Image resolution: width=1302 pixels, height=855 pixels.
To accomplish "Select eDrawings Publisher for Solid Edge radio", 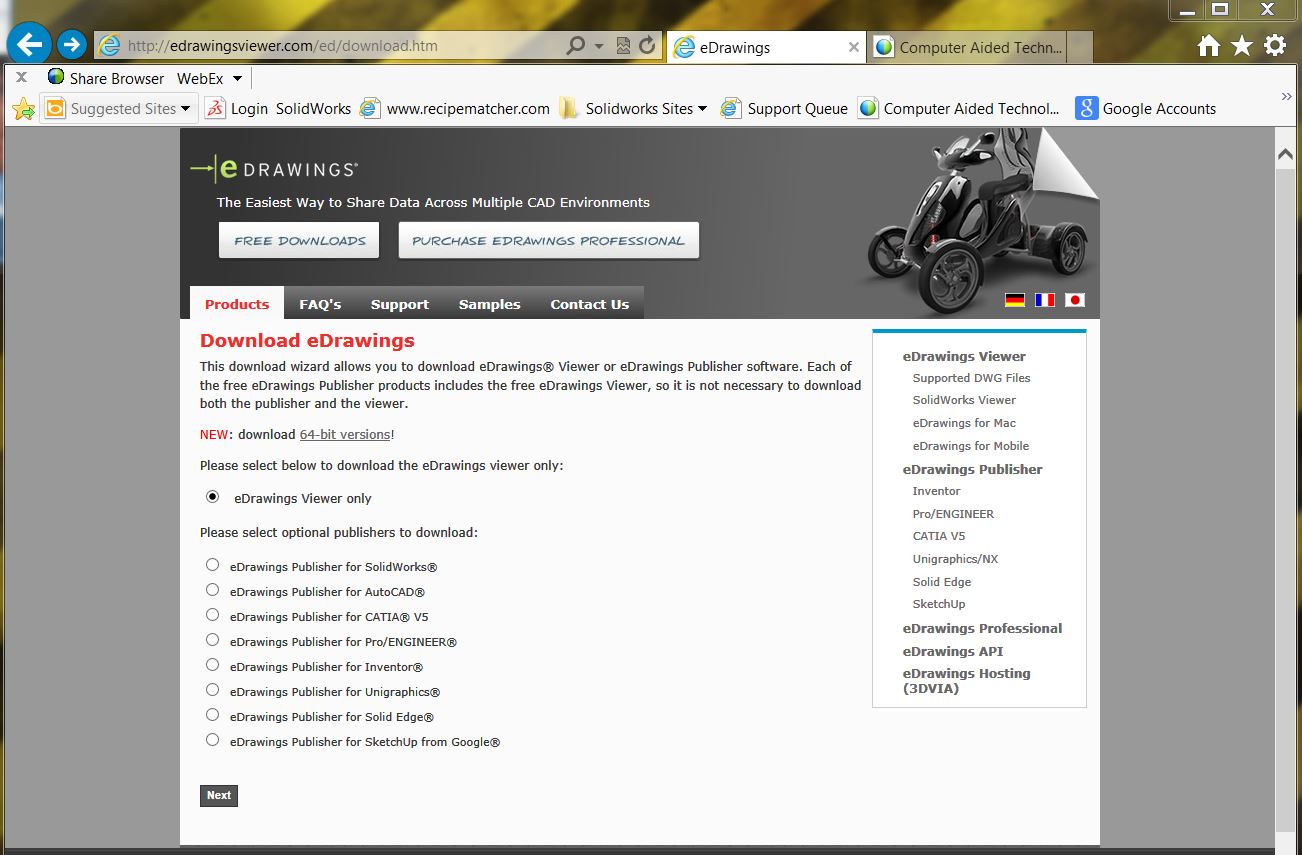I will [212, 715].
